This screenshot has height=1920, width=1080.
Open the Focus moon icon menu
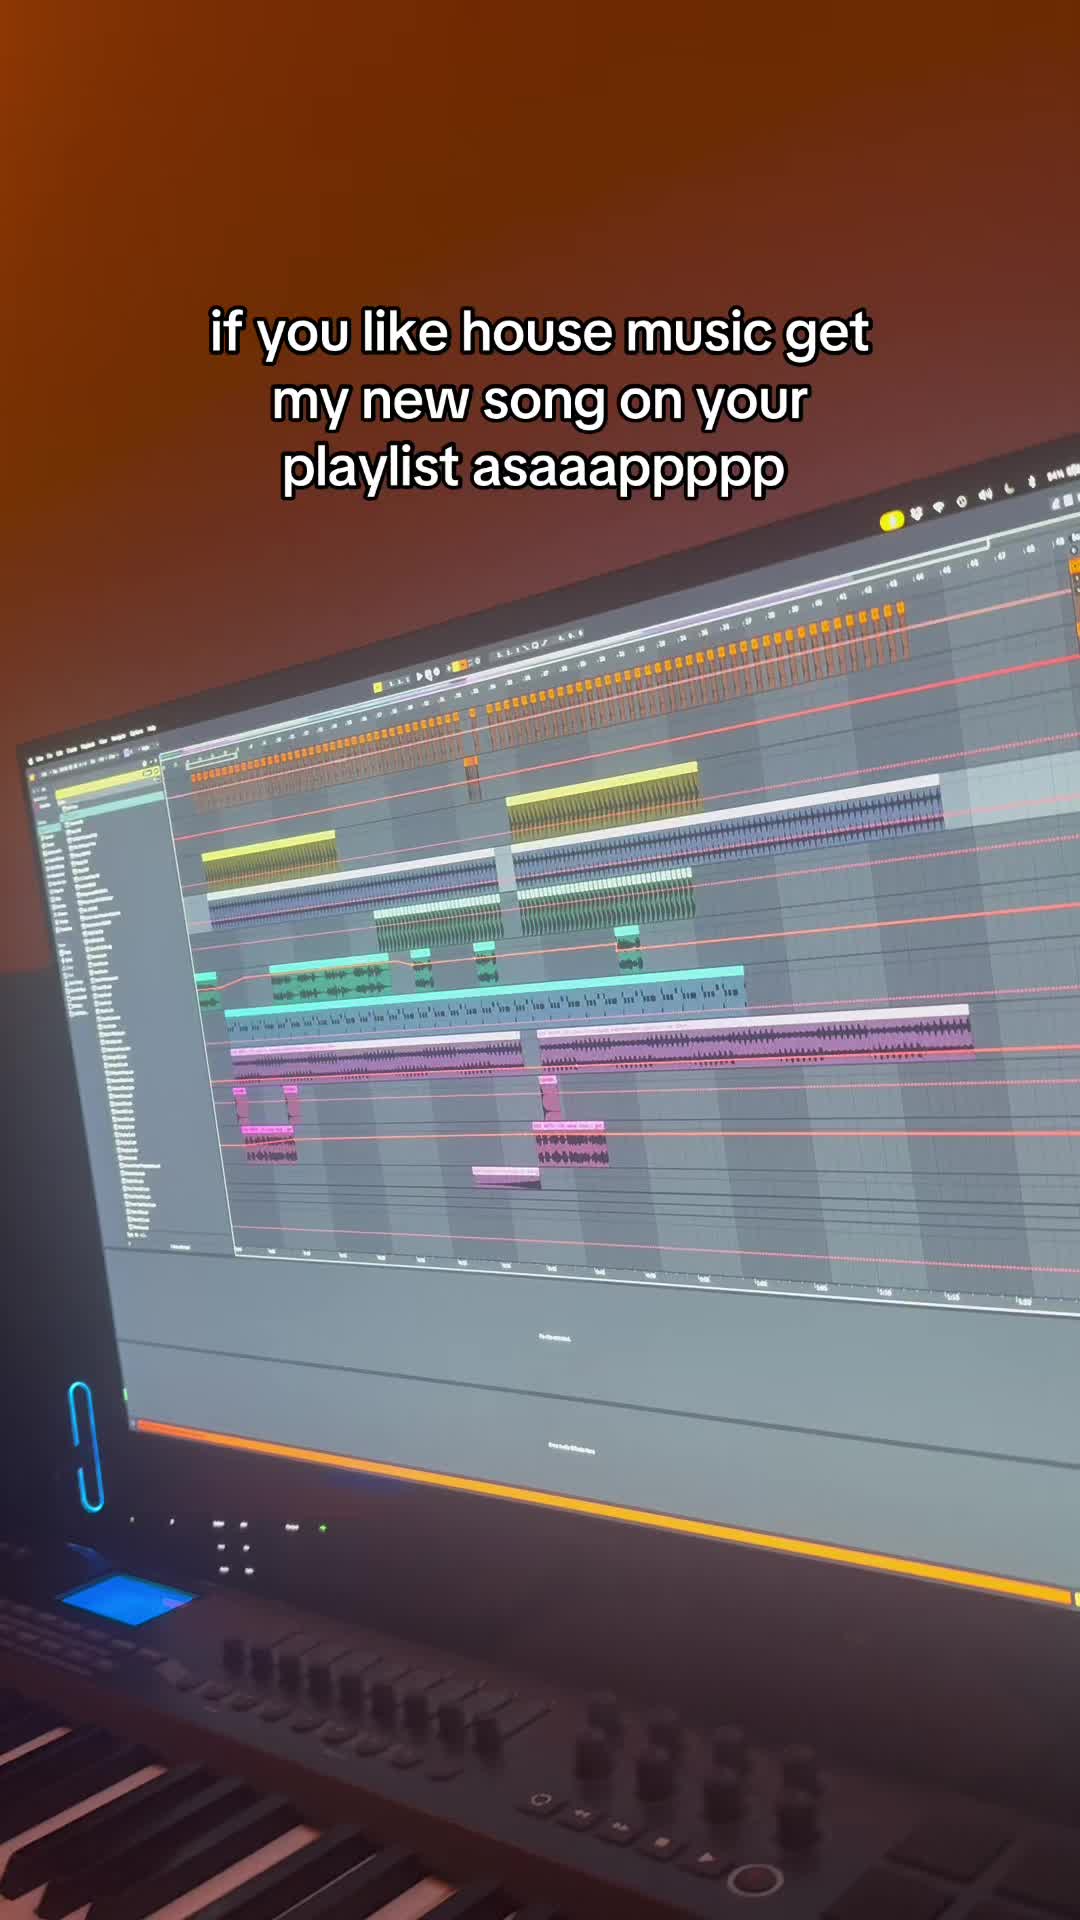(1009, 489)
